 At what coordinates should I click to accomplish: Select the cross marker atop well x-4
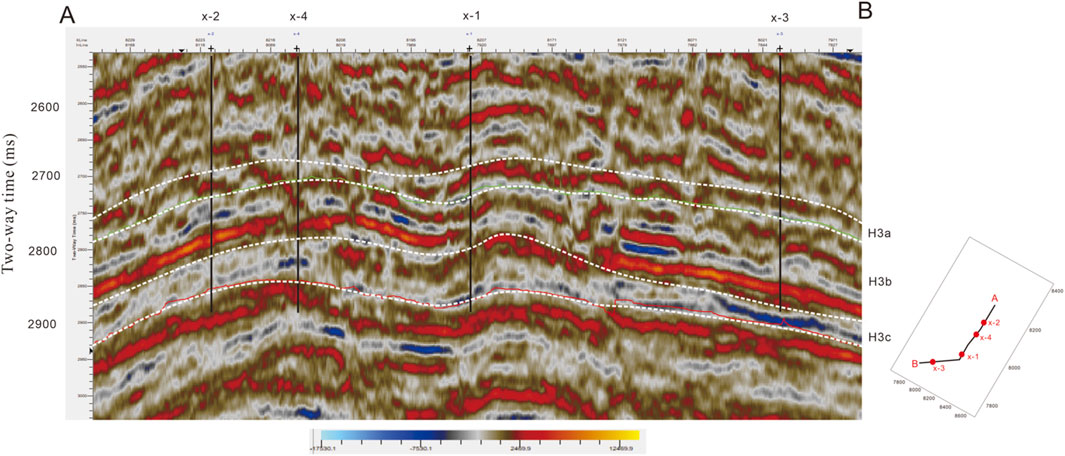click(297, 49)
